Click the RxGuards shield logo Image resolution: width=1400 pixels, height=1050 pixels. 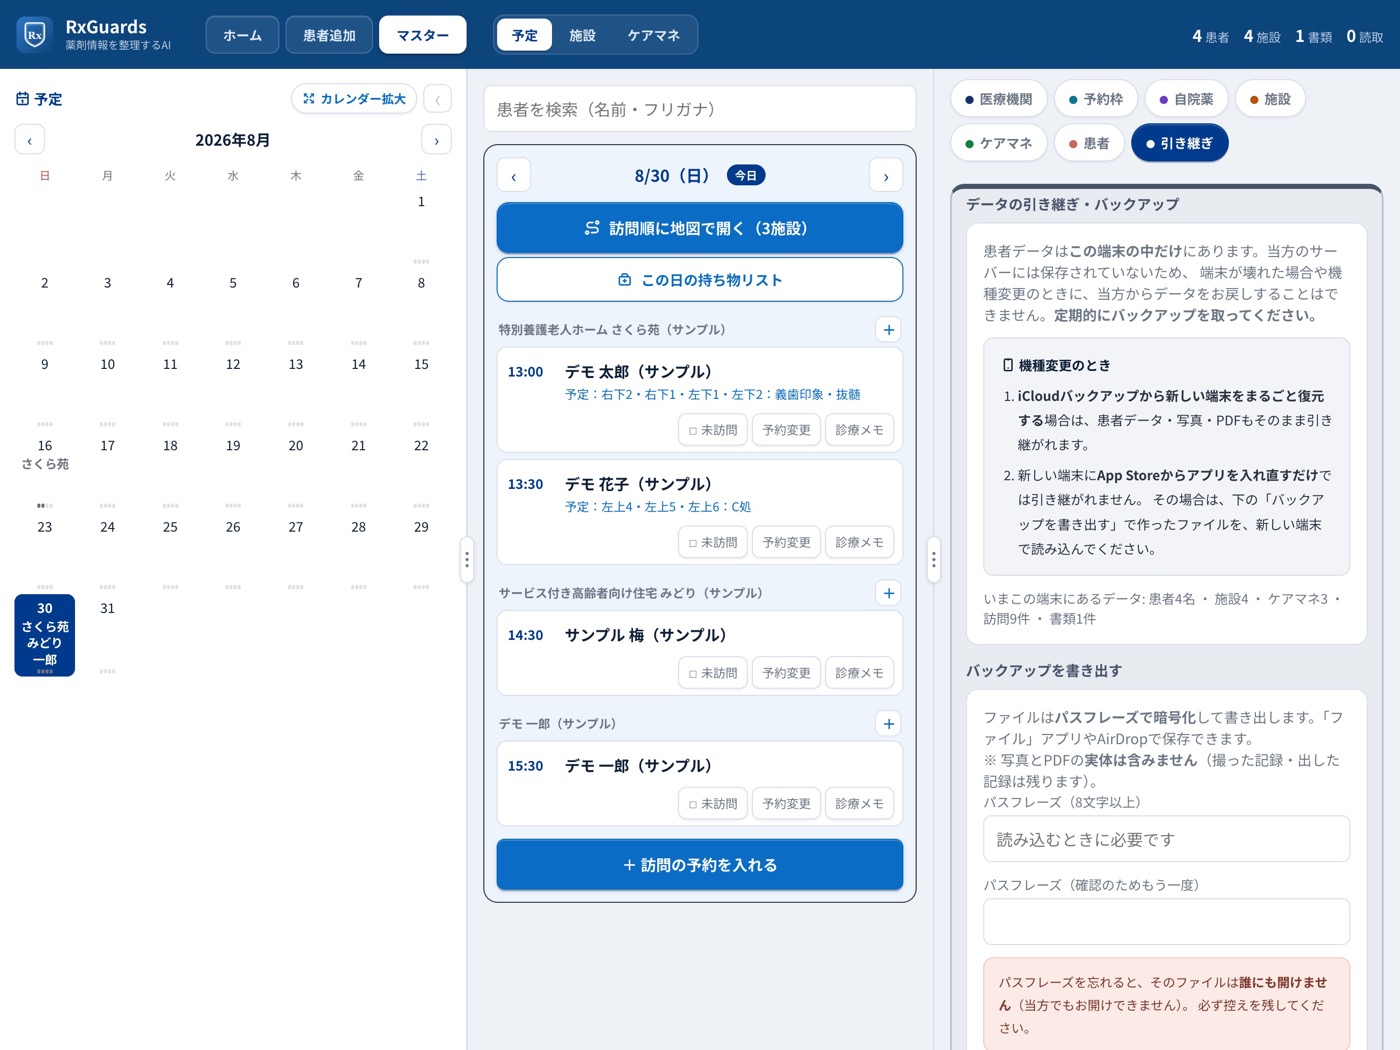(35, 35)
